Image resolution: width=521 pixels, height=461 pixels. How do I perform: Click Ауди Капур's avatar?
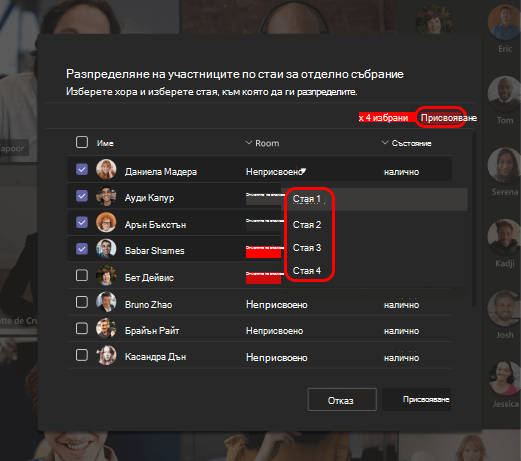(x=106, y=196)
